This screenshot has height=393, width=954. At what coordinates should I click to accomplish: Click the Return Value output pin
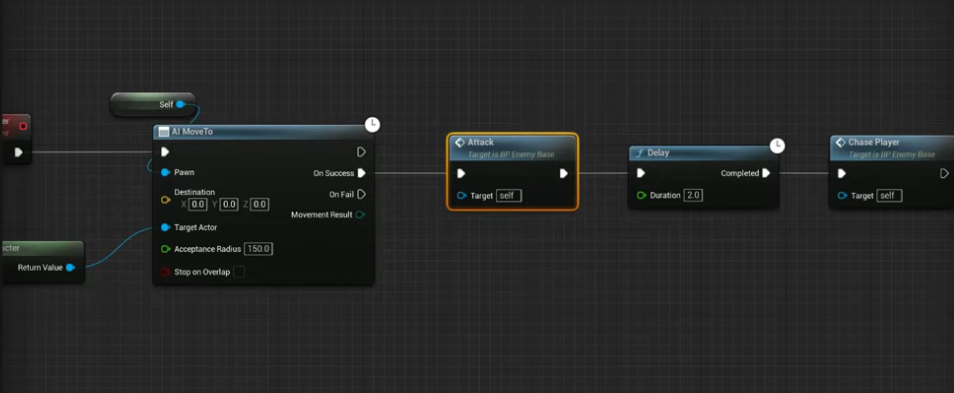pos(71,268)
